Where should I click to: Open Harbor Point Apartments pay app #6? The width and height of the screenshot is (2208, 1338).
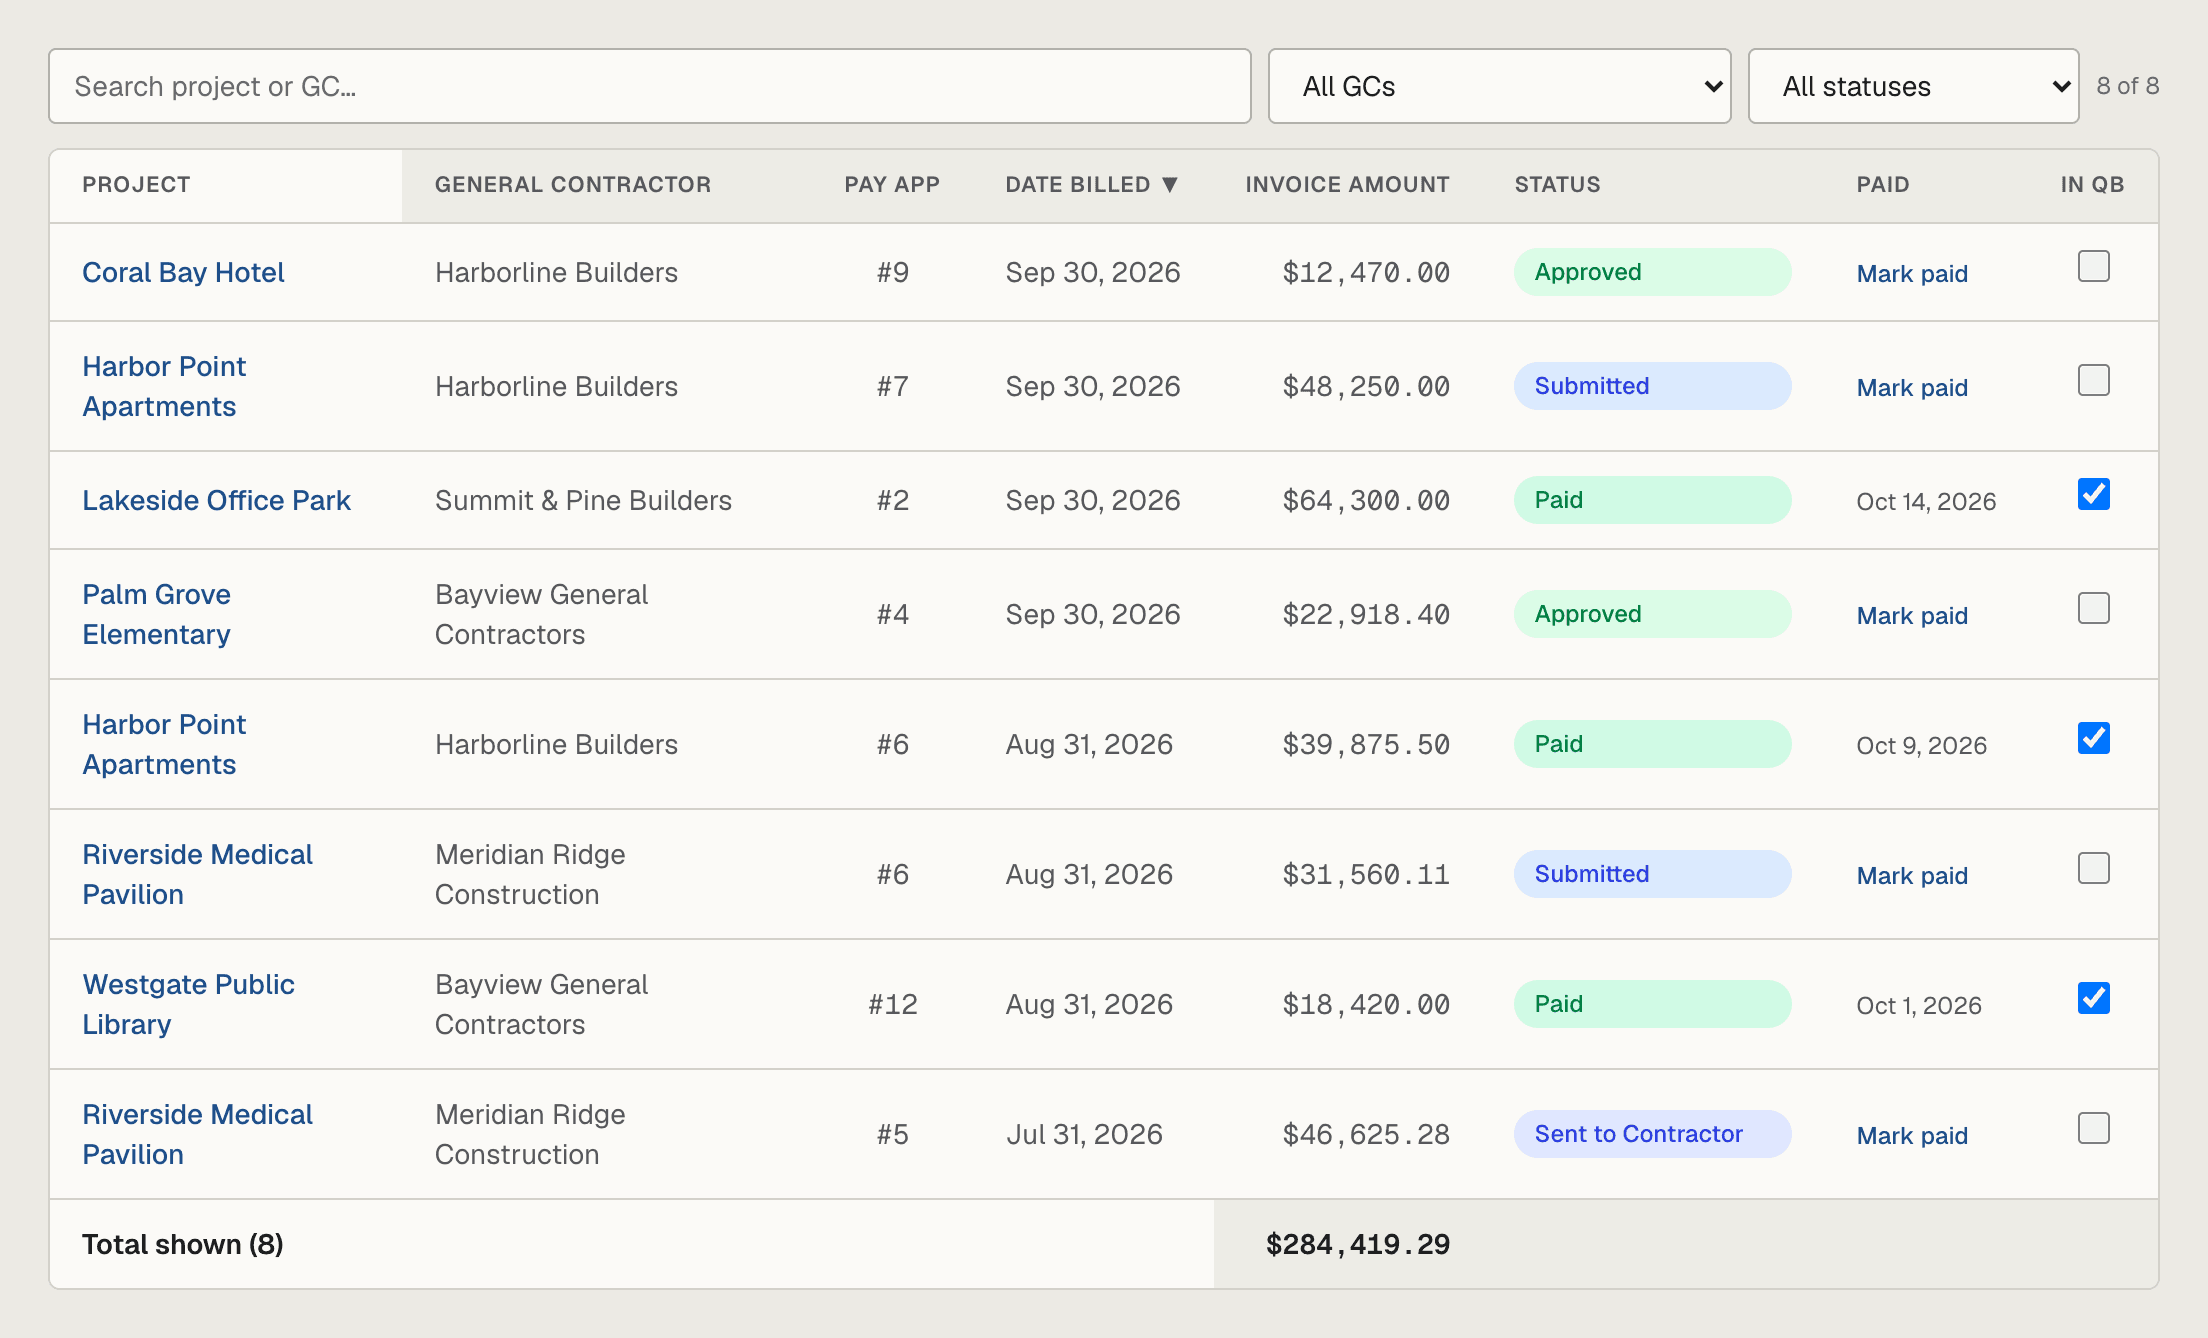(164, 744)
